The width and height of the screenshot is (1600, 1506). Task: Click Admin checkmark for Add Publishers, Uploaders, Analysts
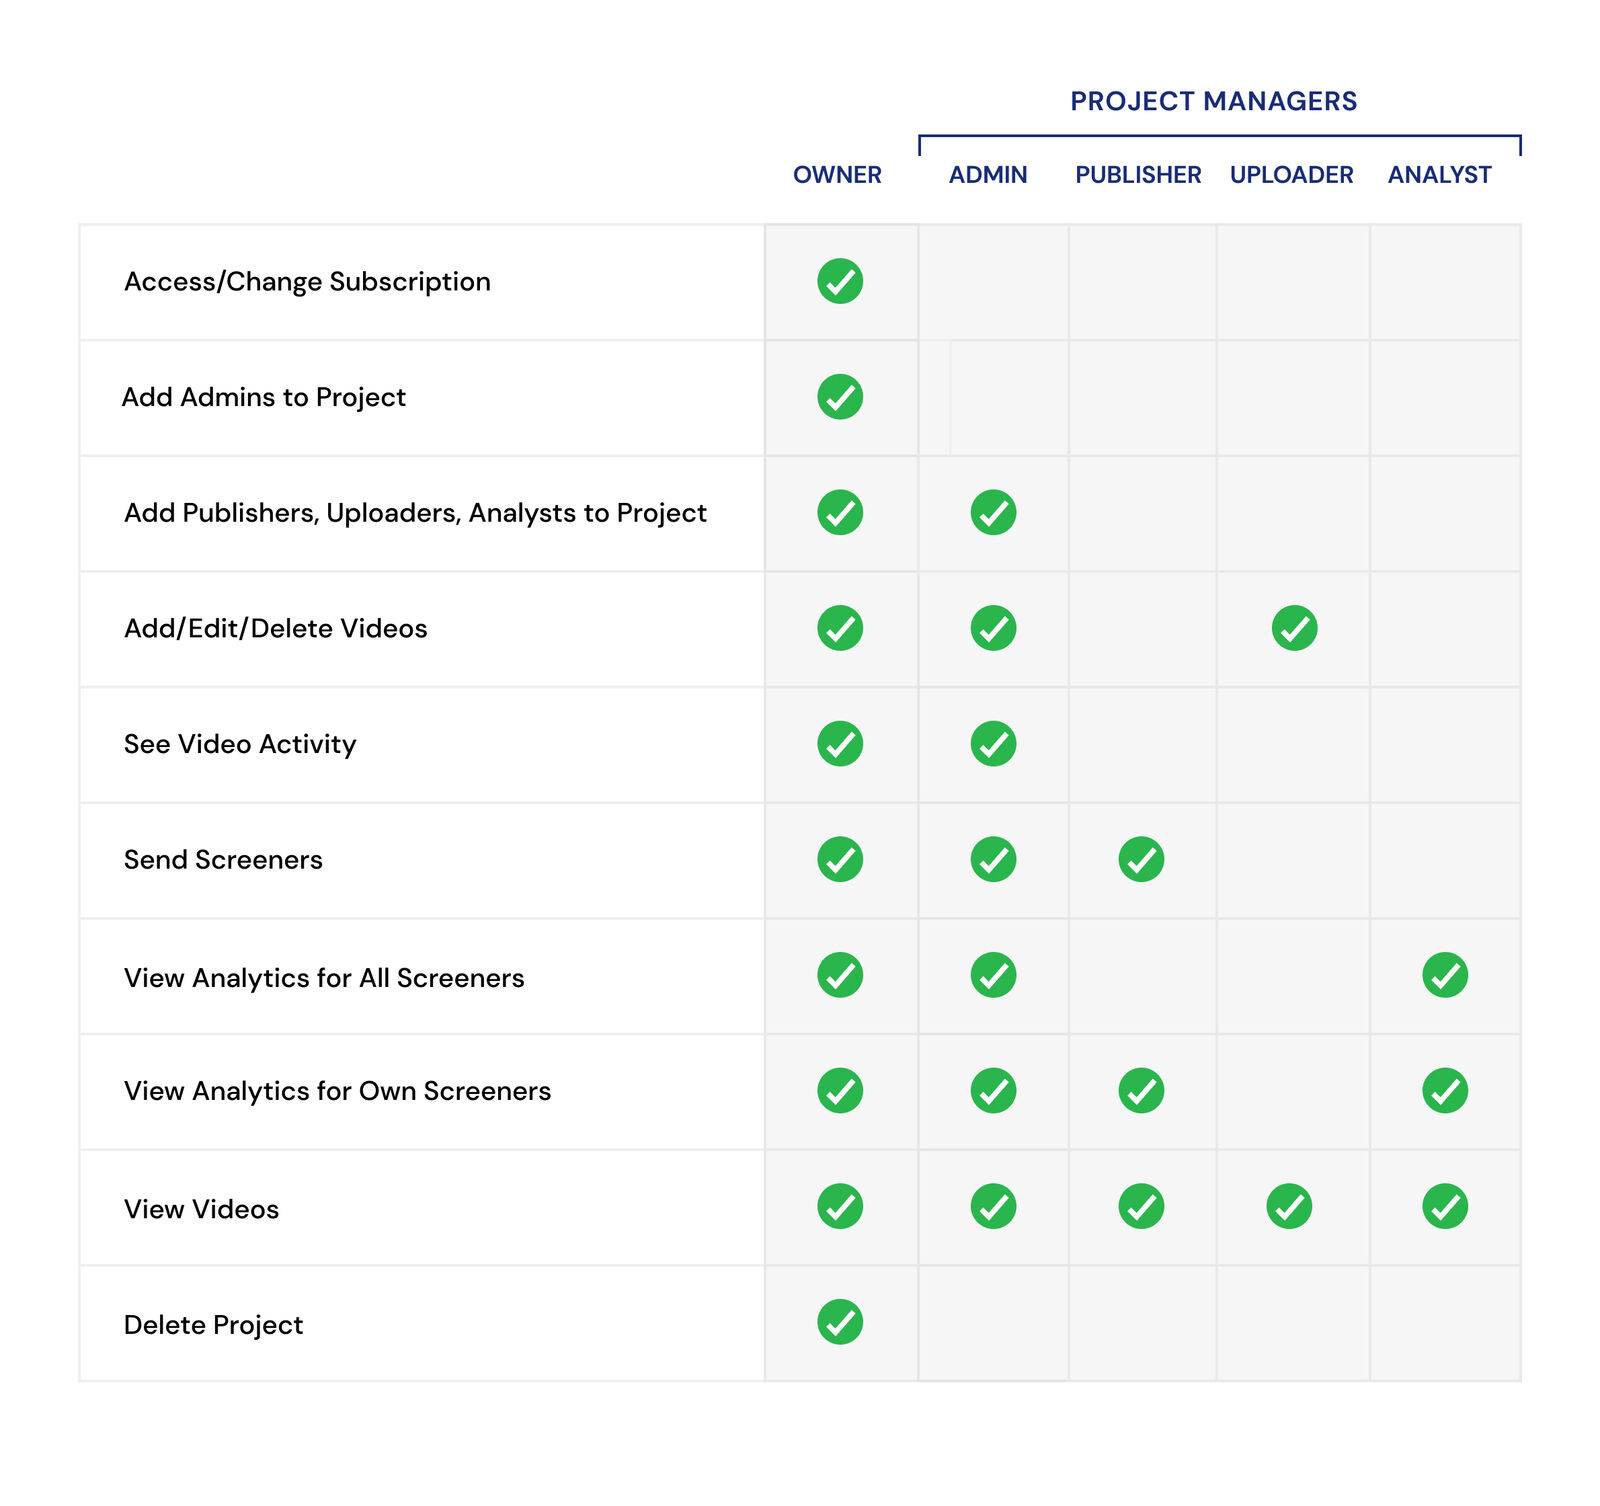993,512
